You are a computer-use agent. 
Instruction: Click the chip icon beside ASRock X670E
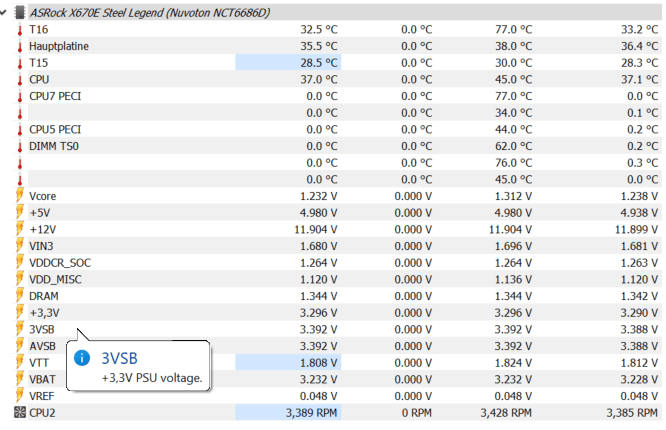(20, 13)
